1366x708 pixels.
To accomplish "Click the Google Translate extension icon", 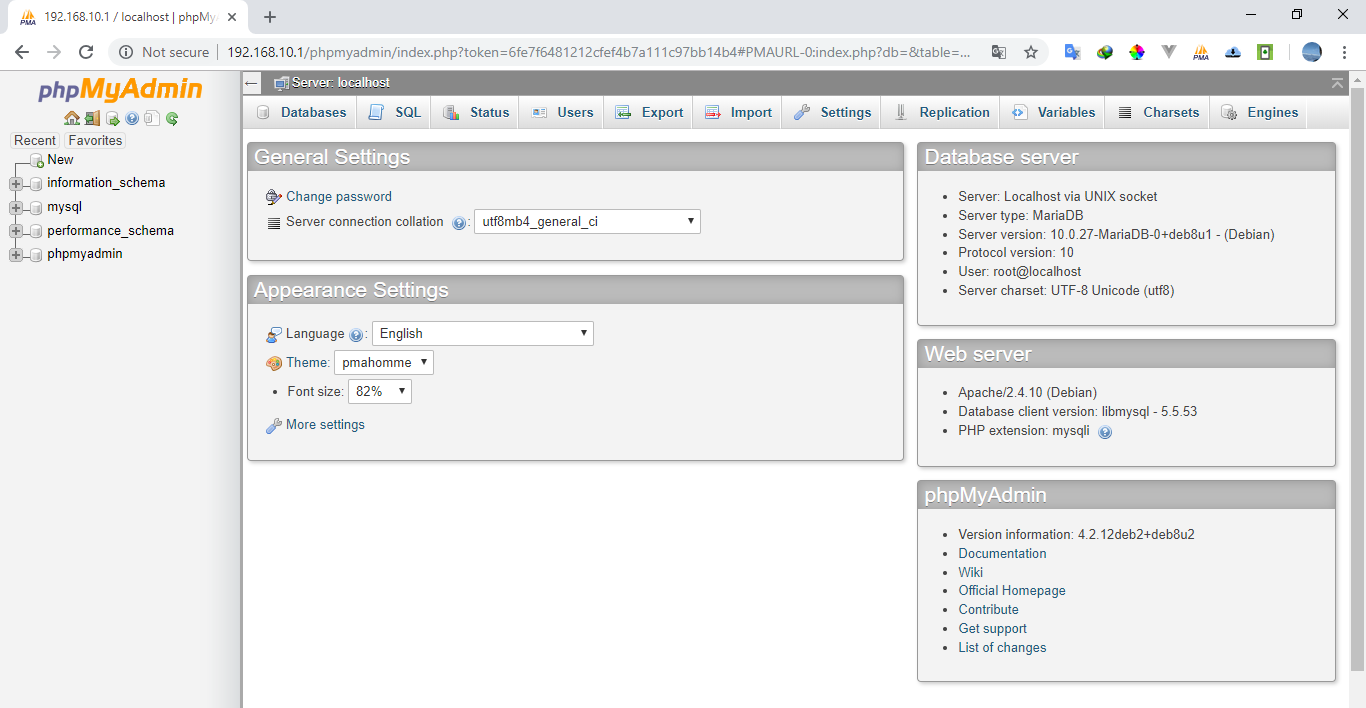I will click(x=1072, y=52).
